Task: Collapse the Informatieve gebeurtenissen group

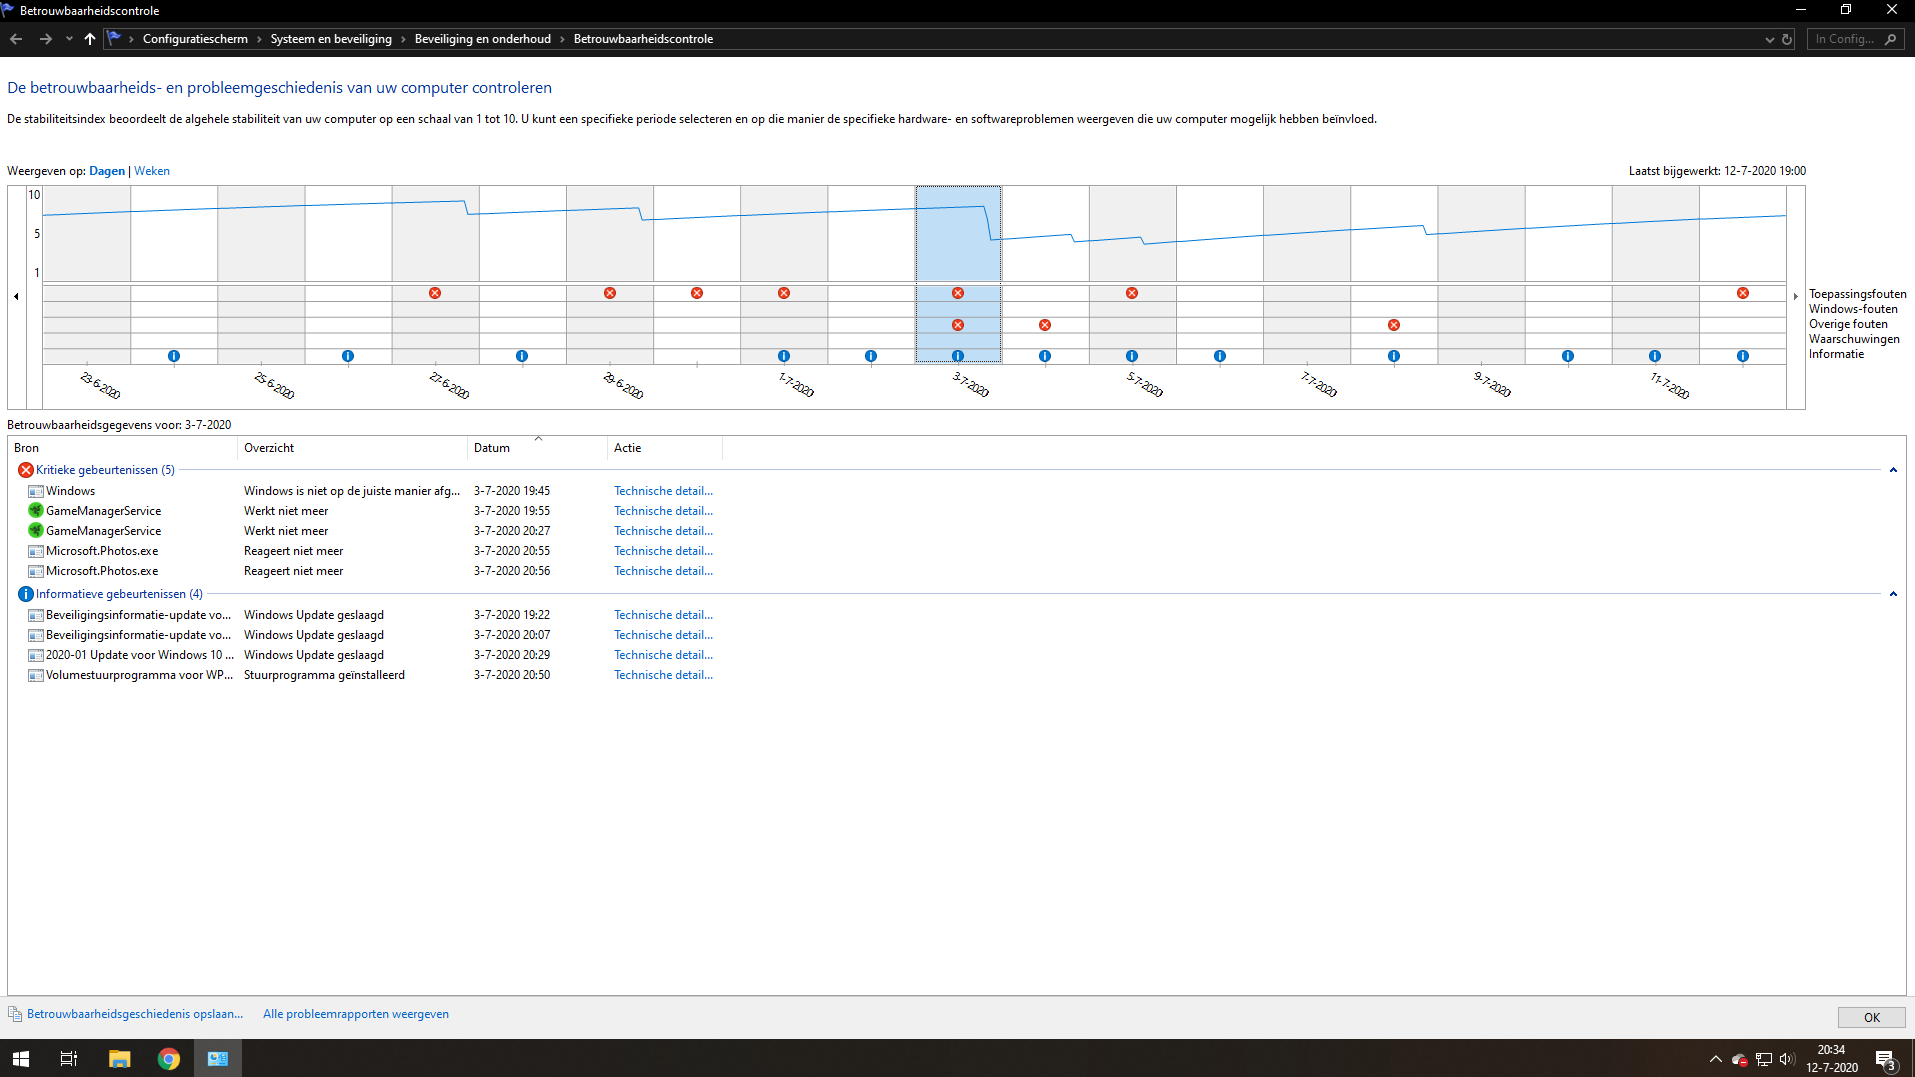Action: coord(1892,594)
